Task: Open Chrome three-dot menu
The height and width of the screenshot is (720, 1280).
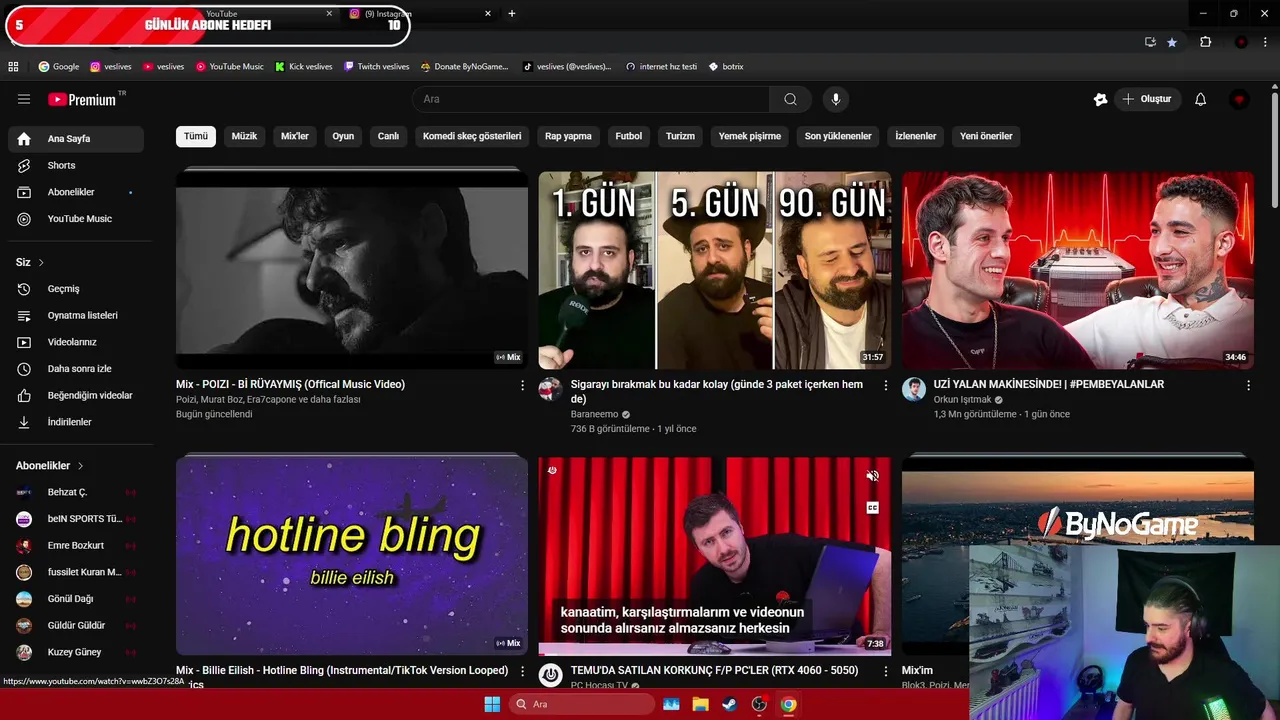Action: pos(1265,42)
